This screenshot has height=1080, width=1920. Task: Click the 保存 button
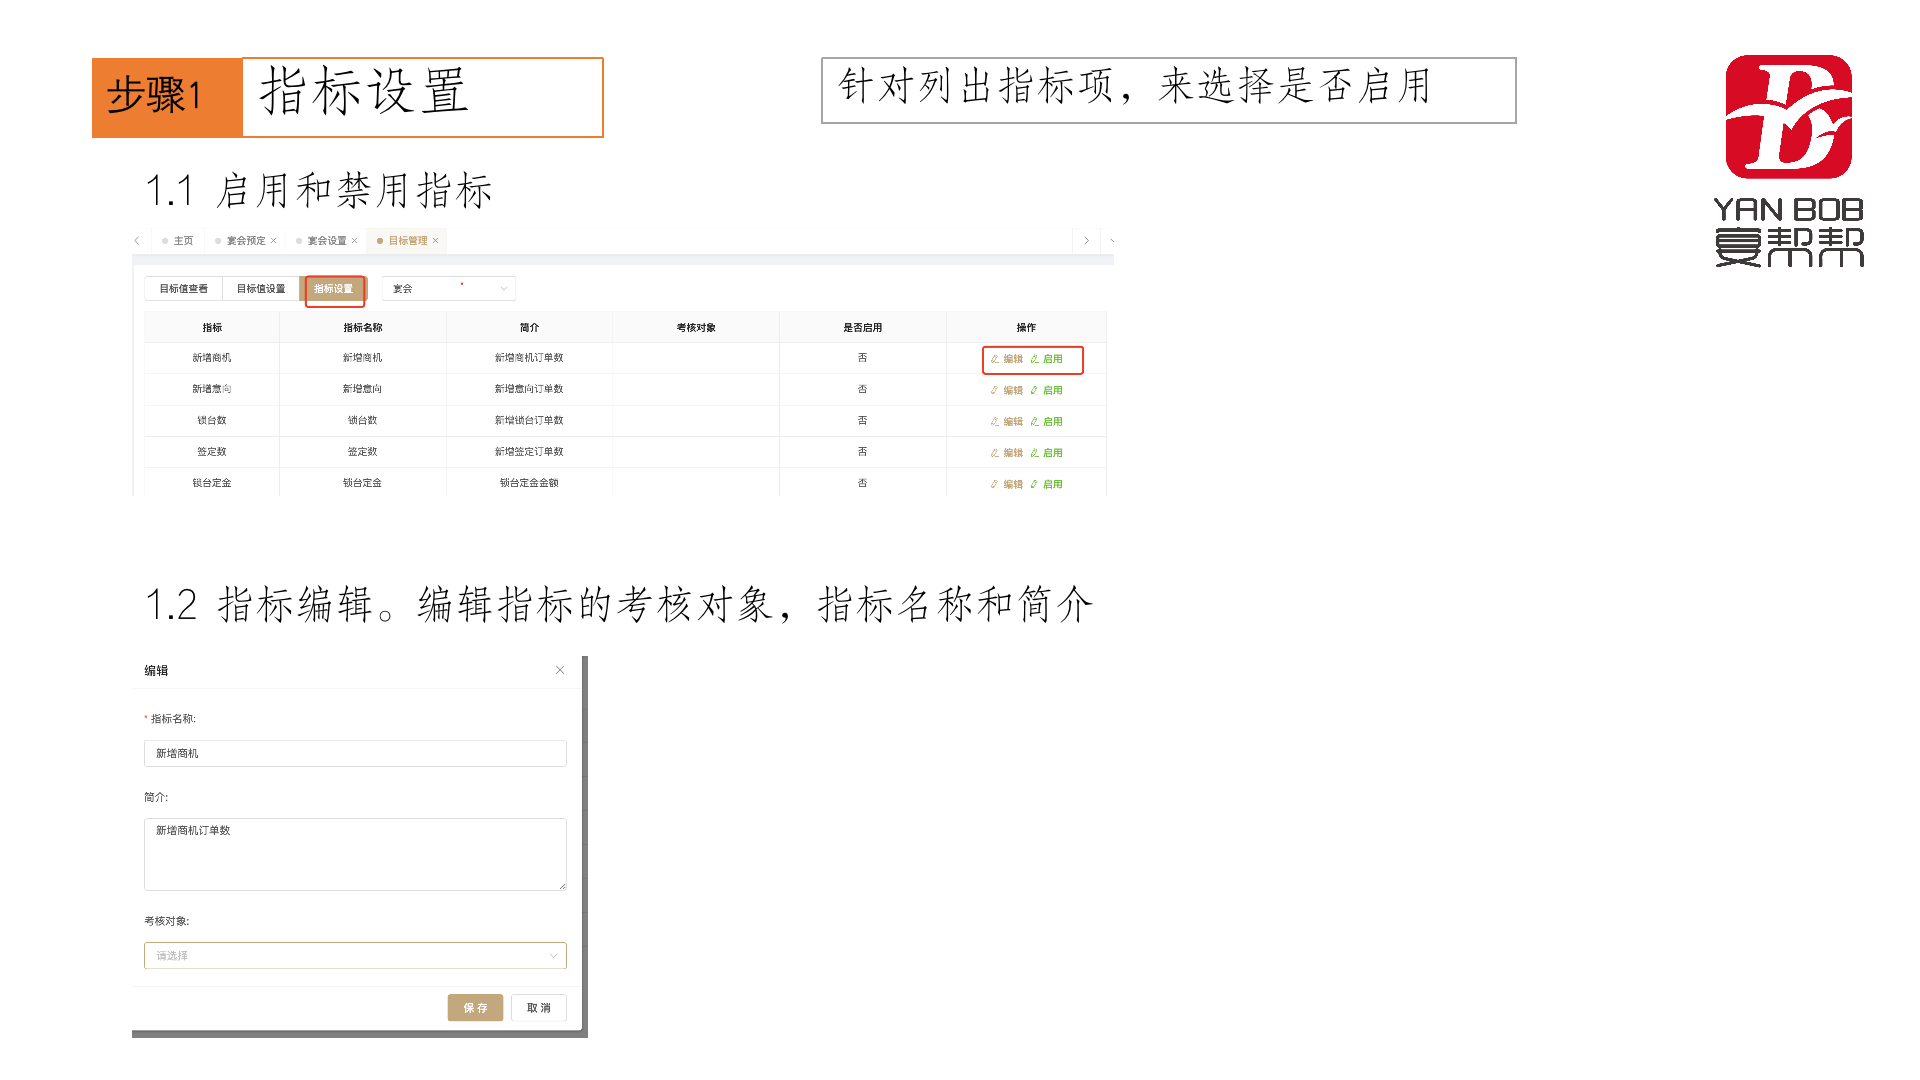click(475, 1008)
